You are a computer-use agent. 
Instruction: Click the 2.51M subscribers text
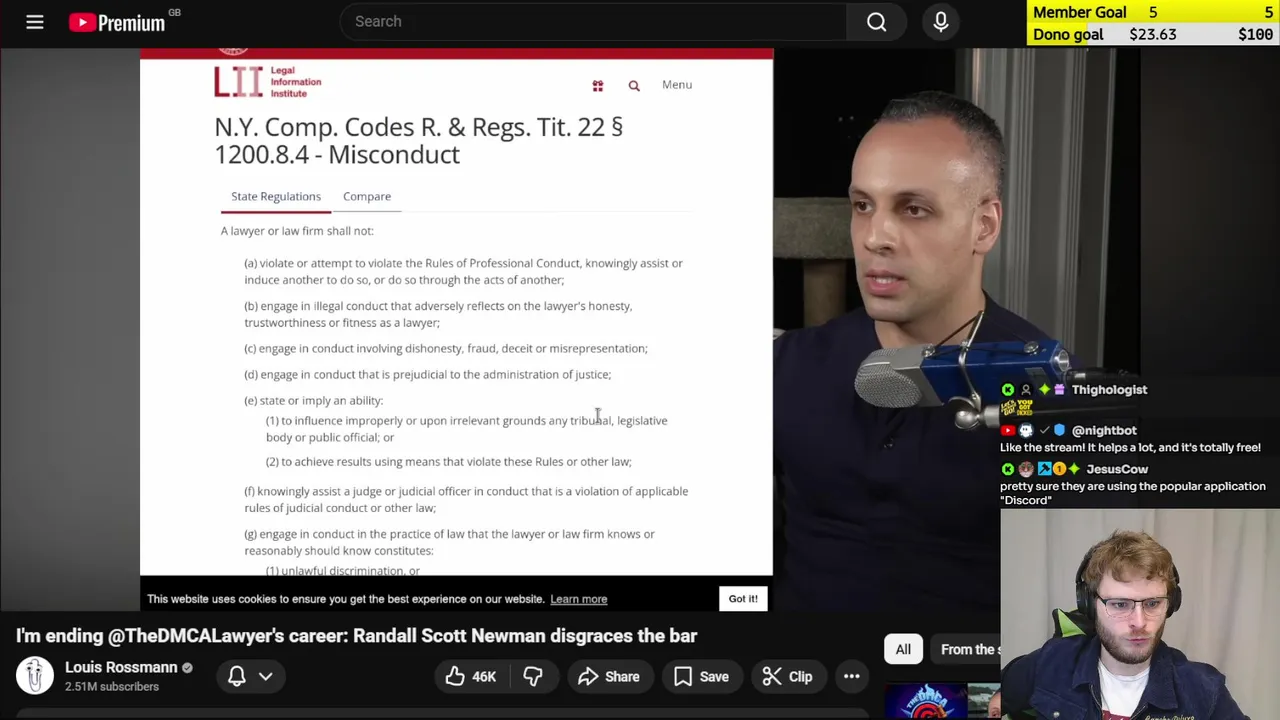[x=112, y=687]
